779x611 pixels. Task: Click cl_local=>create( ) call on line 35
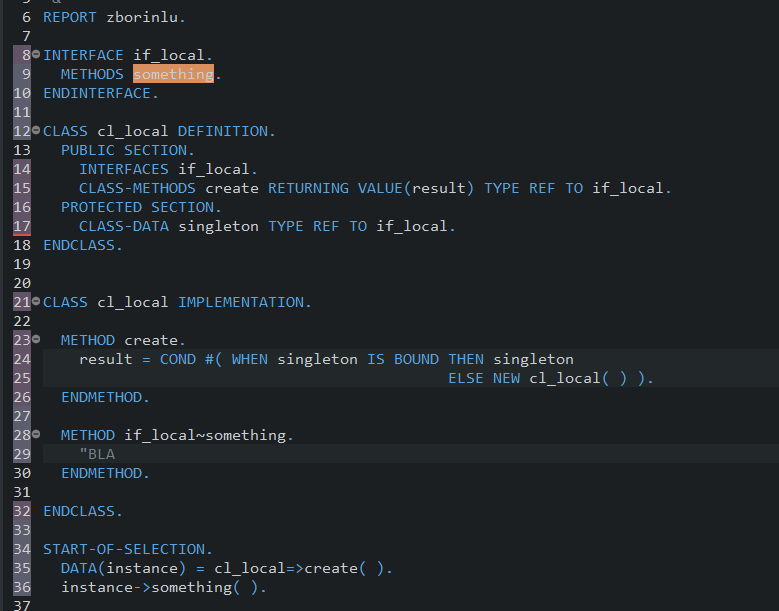coord(300,568)
